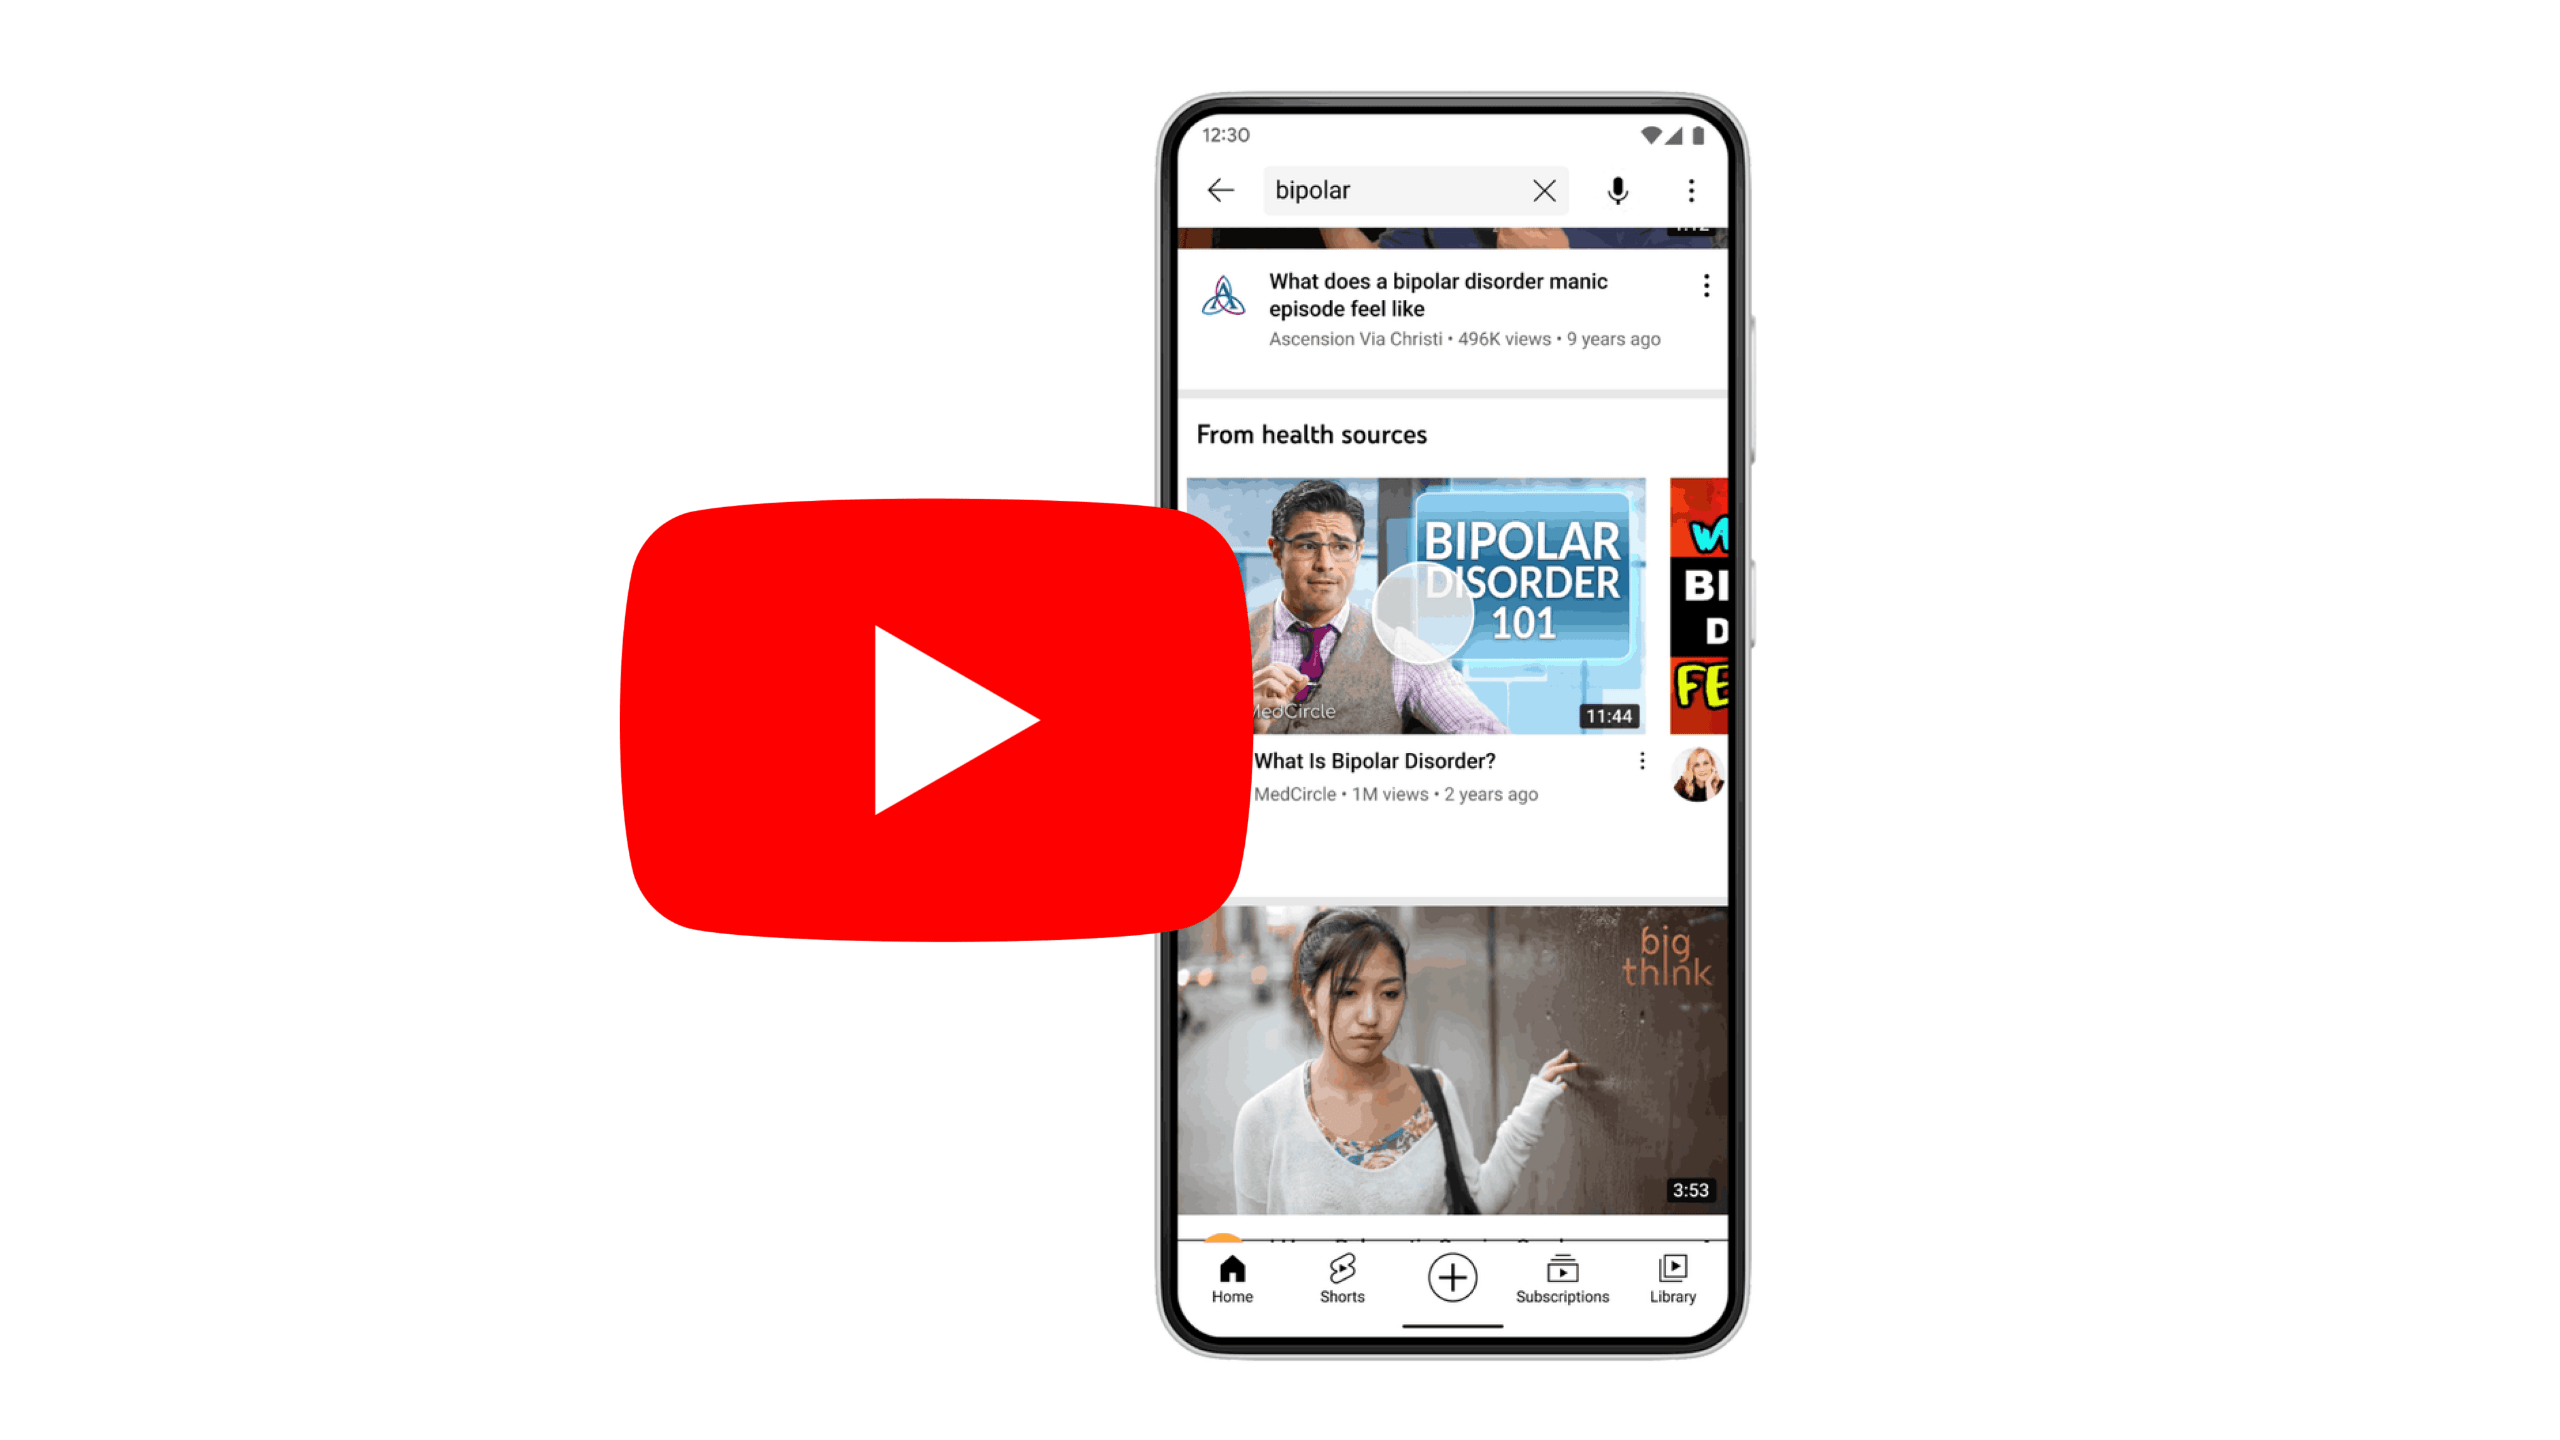2560x1440 pixels.
Task: Tap the vertical overflow menu icon top right
Action: pos(1691,190)
